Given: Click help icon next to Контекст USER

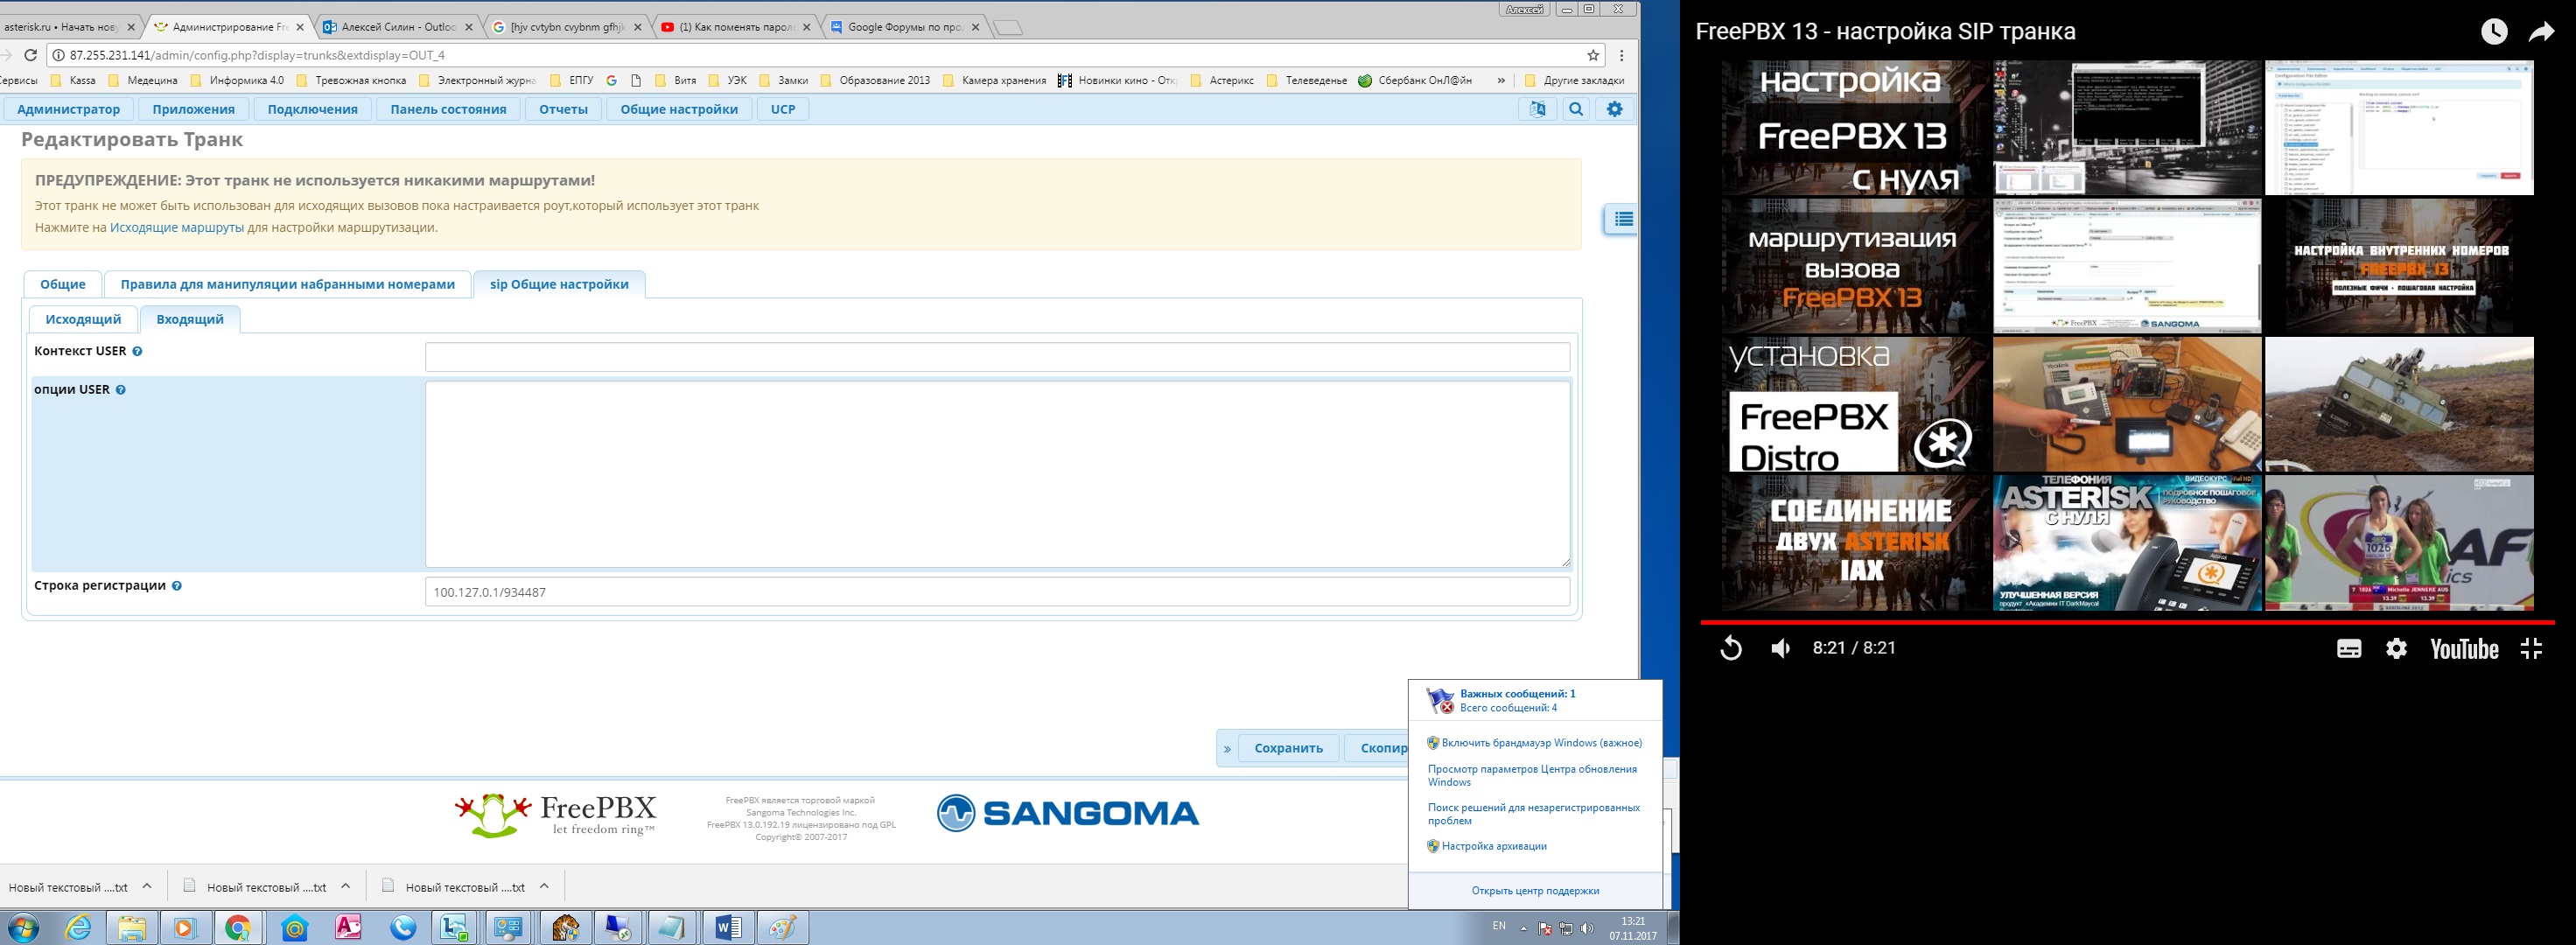Looking at the screenshot, I should [x=137, y=352].
